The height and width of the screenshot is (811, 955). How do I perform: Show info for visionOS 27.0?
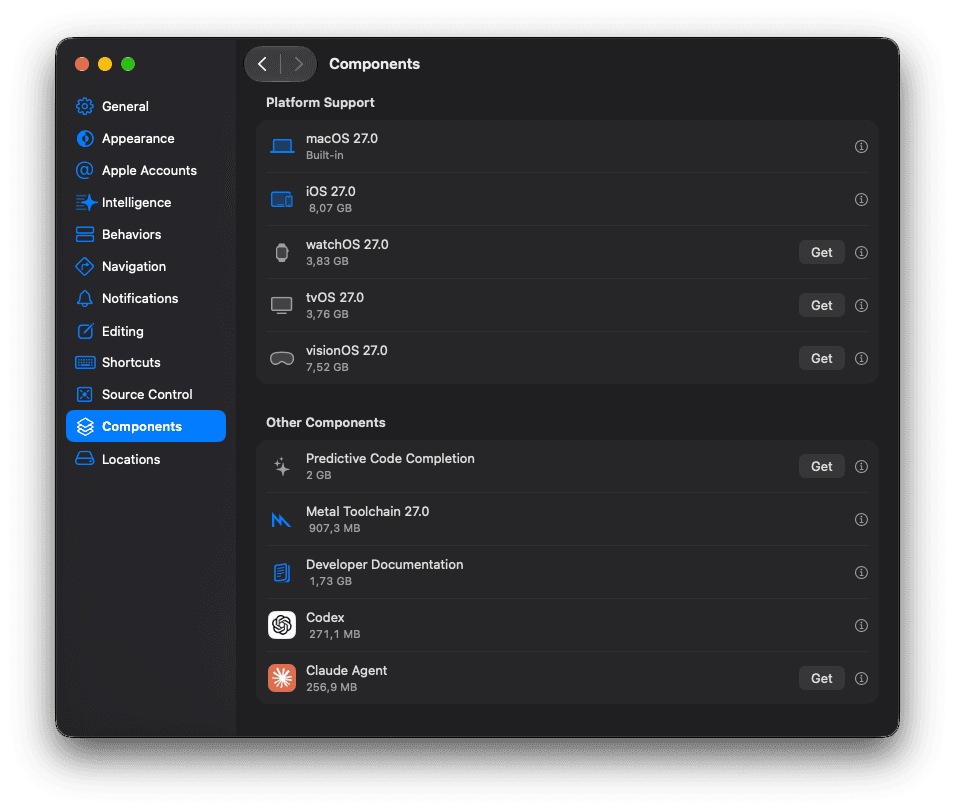(861, 358)
